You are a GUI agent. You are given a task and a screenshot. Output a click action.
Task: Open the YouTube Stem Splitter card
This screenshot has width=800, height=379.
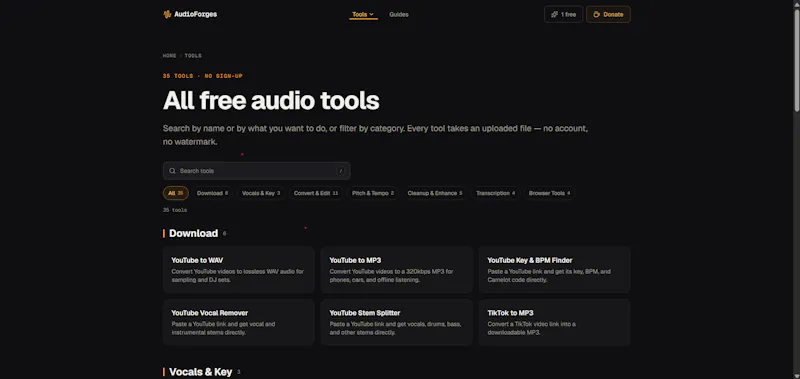396,322
